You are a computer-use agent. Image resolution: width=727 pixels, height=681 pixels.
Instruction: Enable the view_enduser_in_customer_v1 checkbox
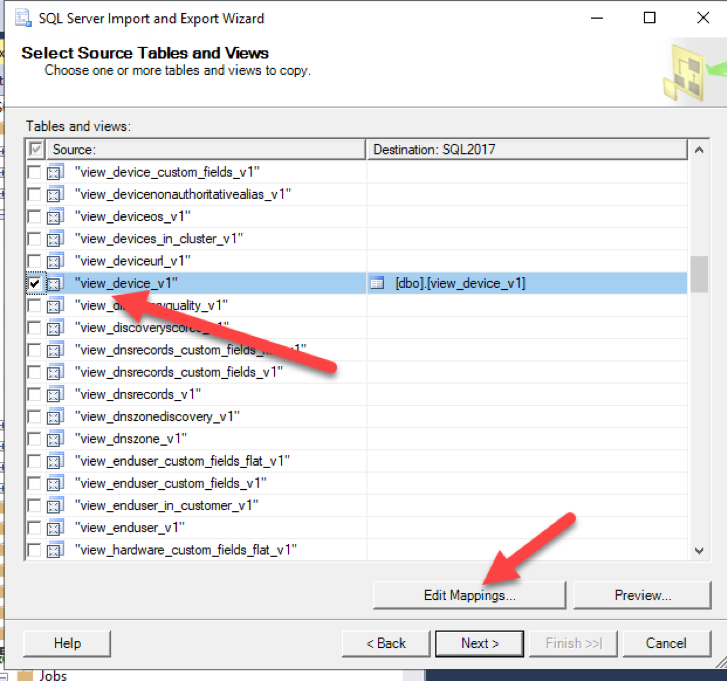tap(35, 505)
